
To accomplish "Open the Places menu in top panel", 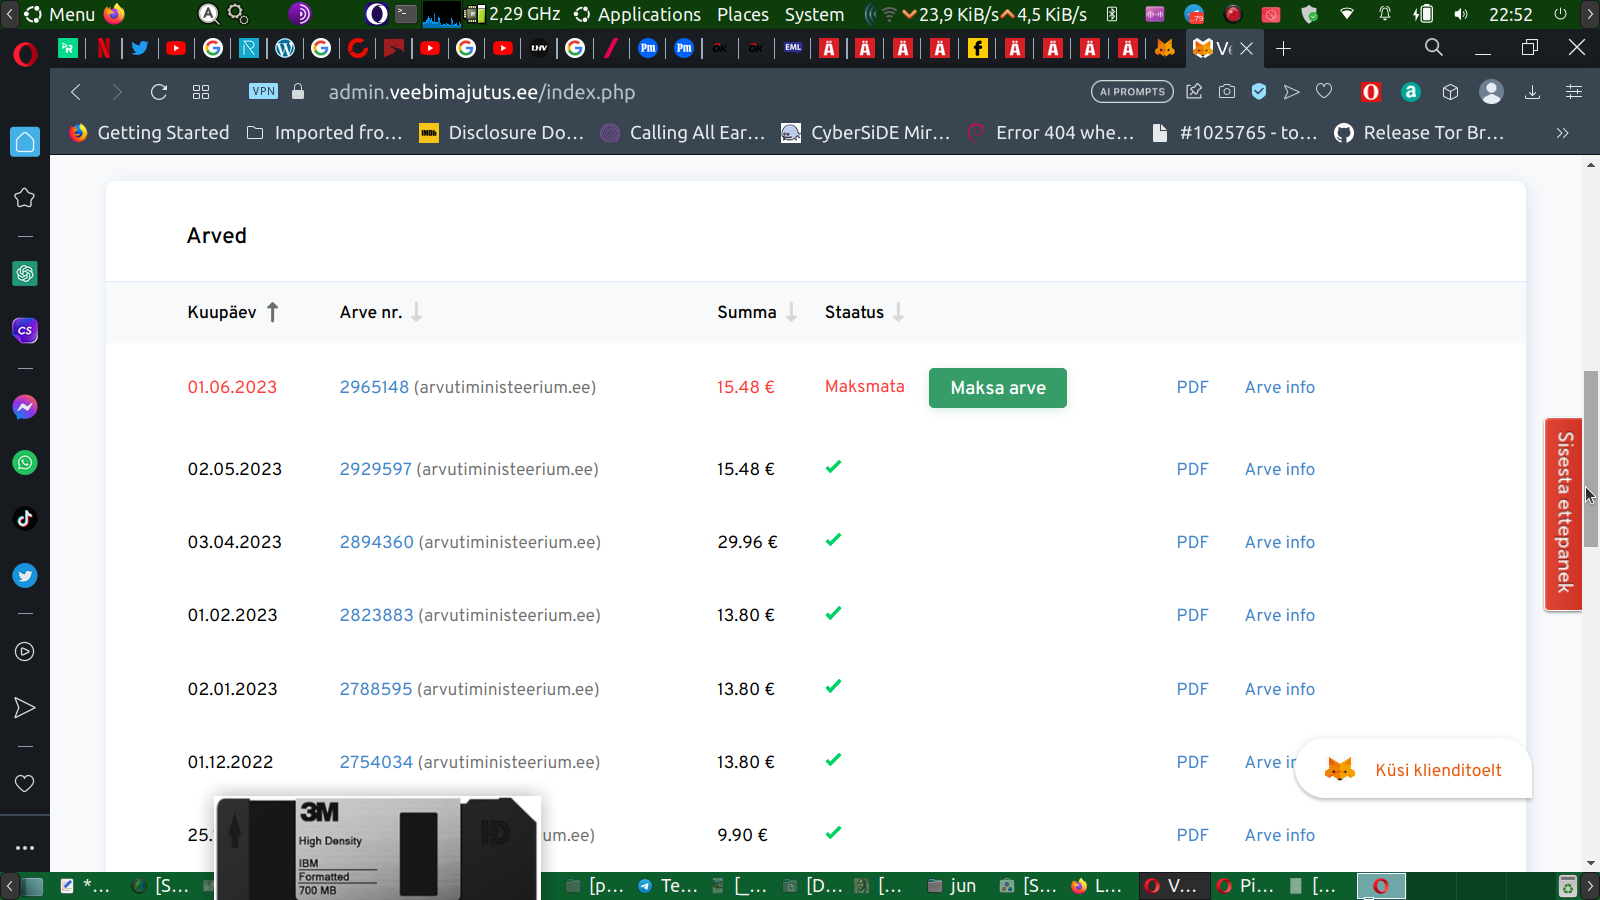I will pos(742,14).
